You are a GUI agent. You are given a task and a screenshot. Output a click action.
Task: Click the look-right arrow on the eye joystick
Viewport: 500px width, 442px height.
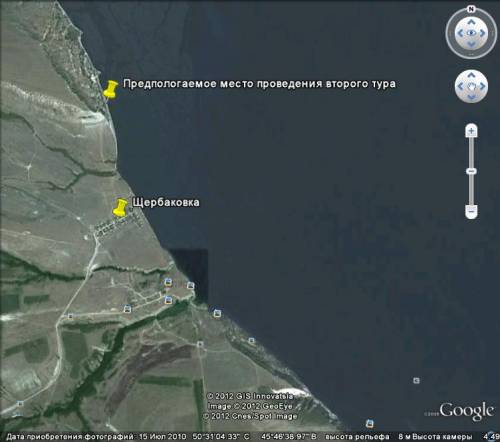coord(482,33)
